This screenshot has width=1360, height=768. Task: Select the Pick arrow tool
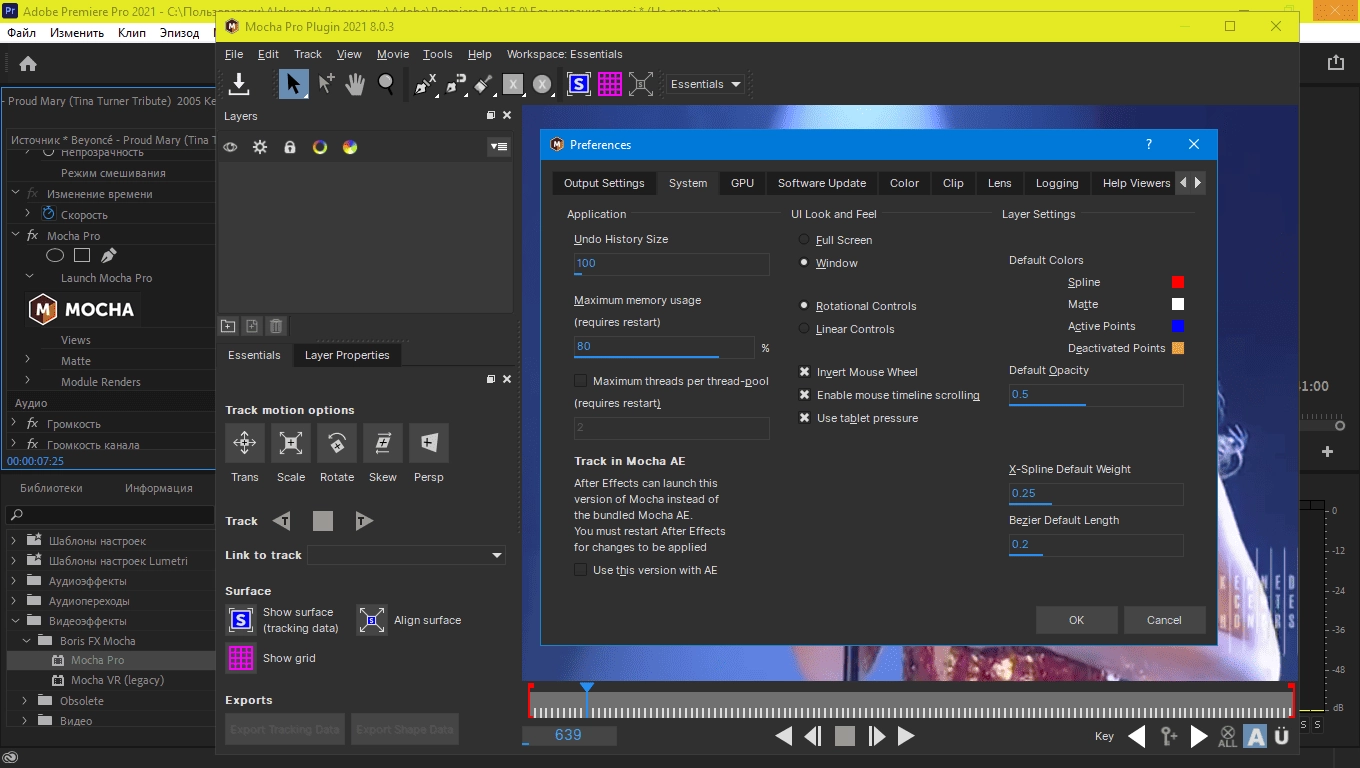click(293, 84)
